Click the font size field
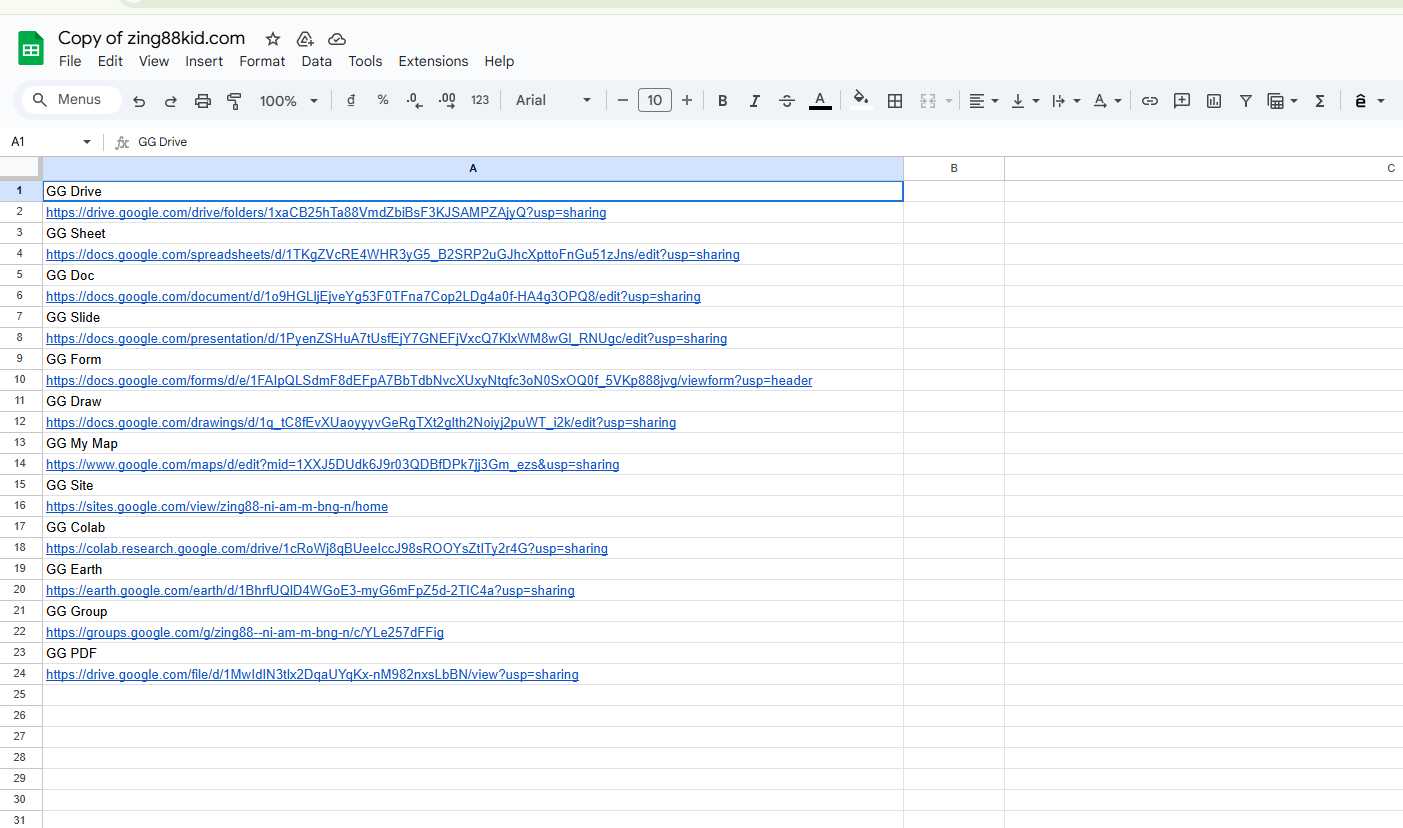Viewport: 1403px width, 828px height. 655,100
